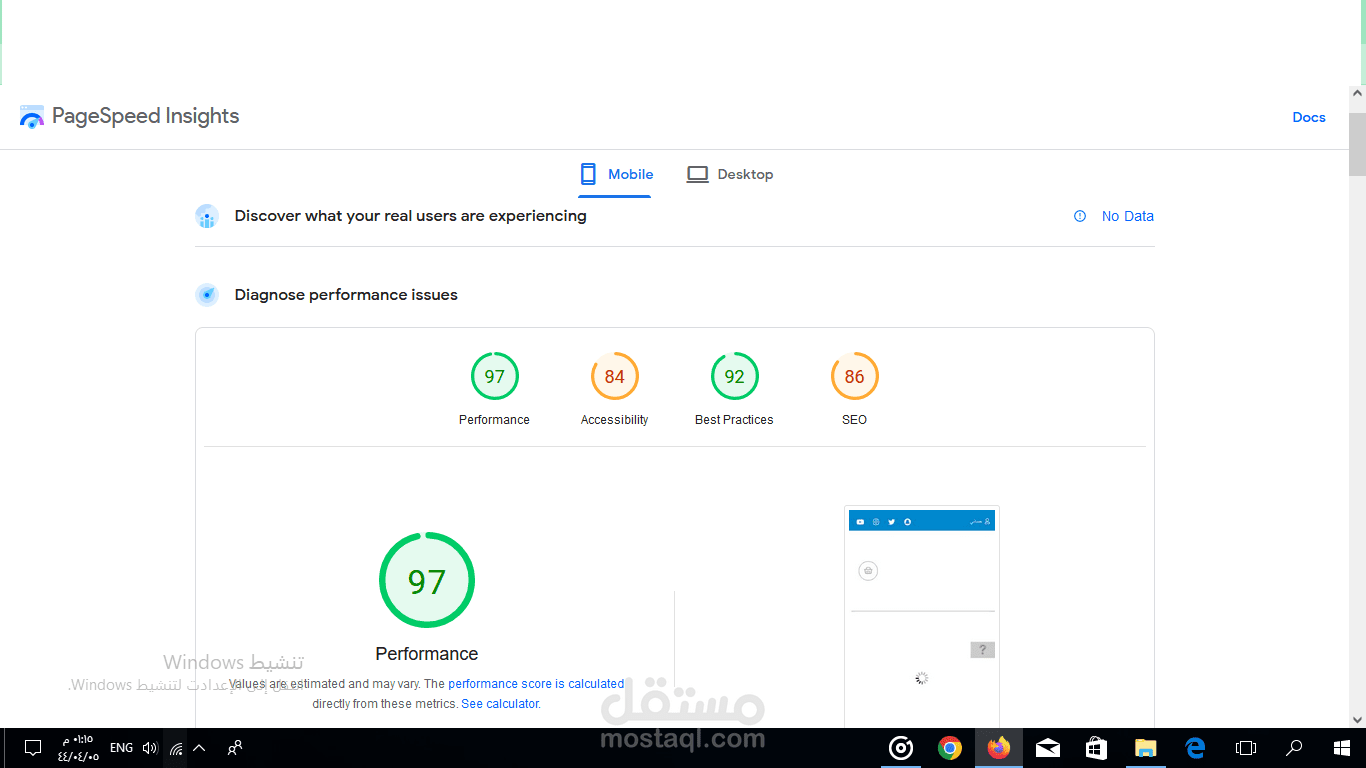Open the volume speaker tray icon
This screenshot has width=1366, height=768.
coord(150,748)
